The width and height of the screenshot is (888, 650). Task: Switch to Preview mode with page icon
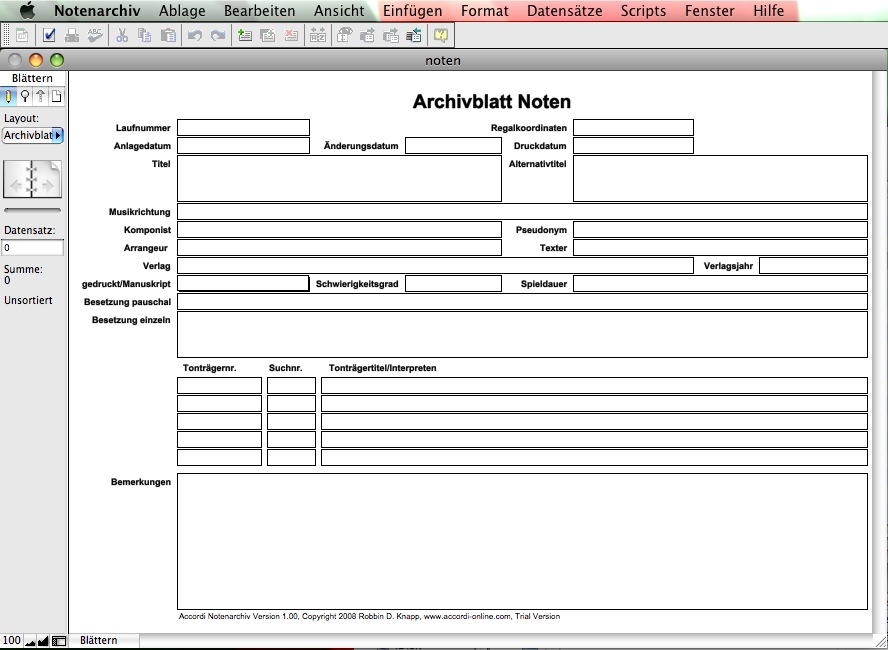pyautogui.click(x=57, y=96)
